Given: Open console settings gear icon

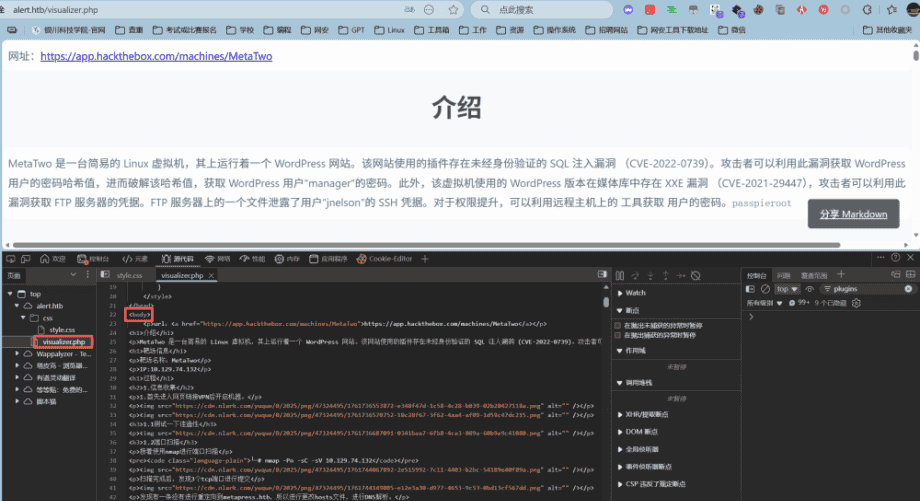Looking at the screenshot, I should point(857,303).
